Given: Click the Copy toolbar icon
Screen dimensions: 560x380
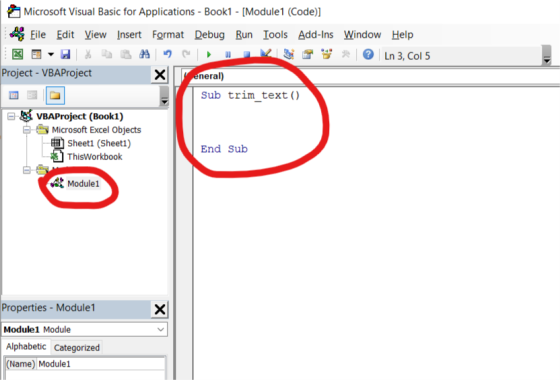Looking at the screenshot, I should [x=107, y=54].
